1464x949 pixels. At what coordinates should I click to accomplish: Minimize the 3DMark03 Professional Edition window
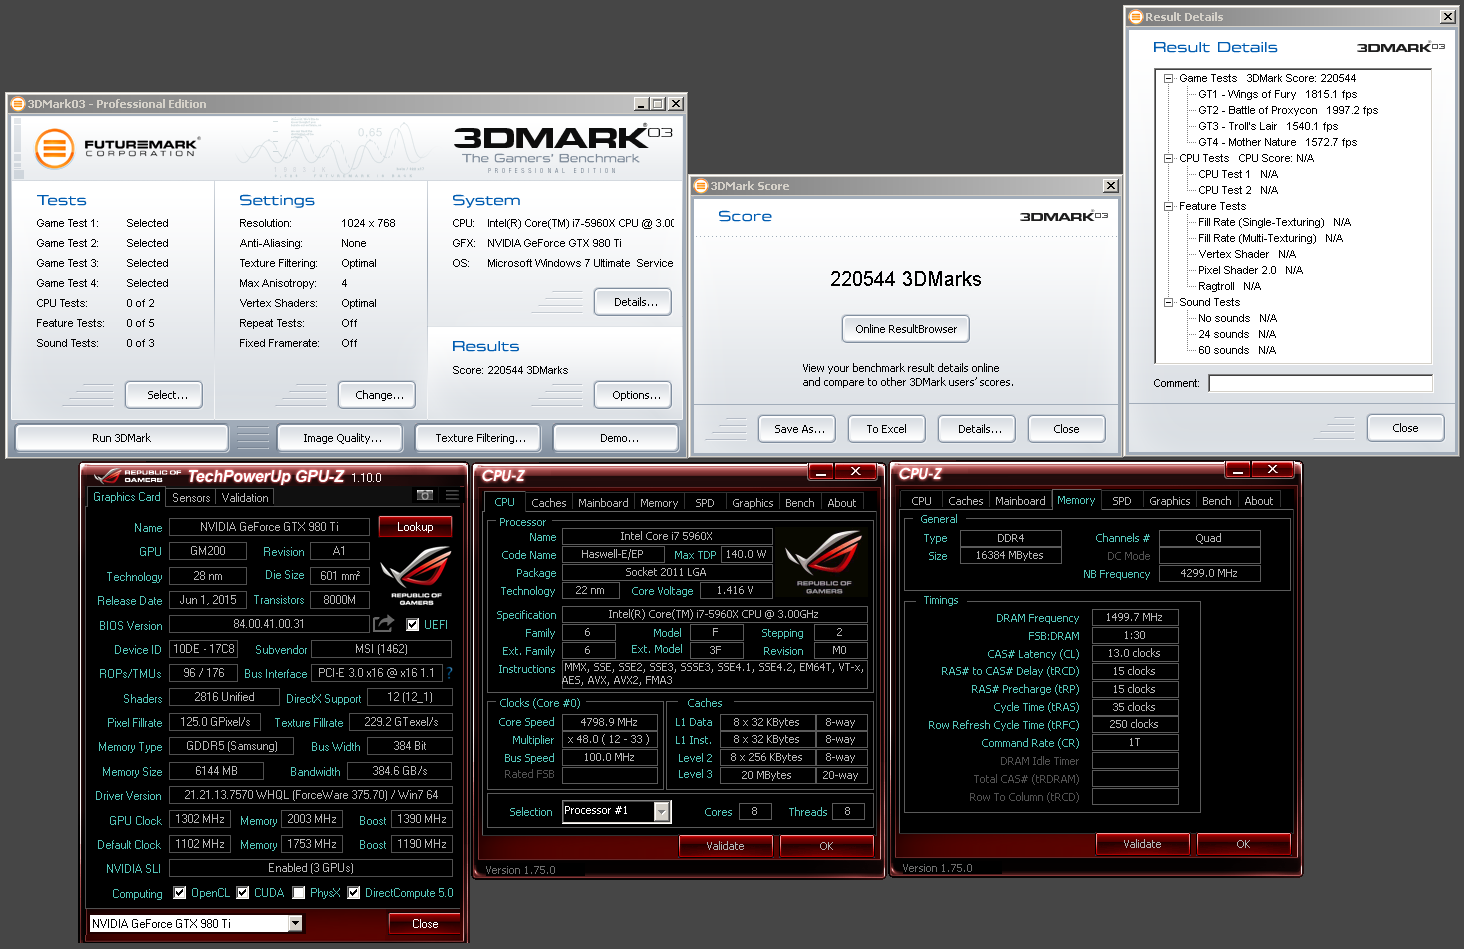641,103
